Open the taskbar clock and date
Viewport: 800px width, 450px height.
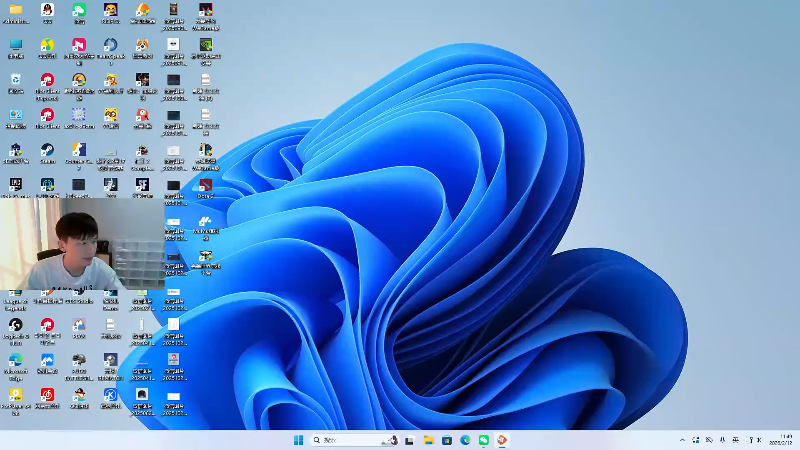[x=780, y=440]
